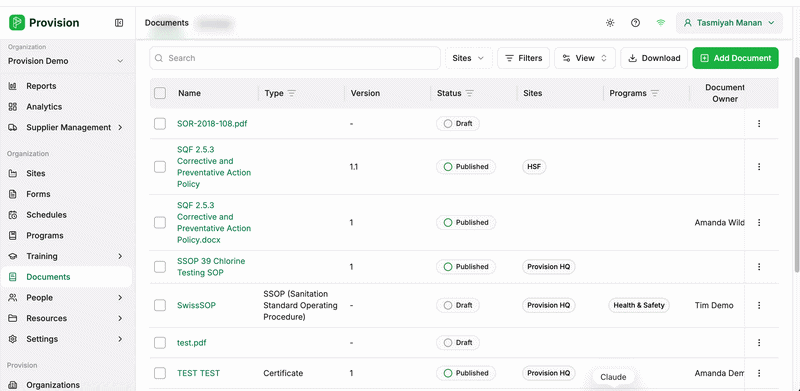This screenshot has height=391, width=800.
Task: Open the Sites filter dropdown
Action: coord(468,58)
